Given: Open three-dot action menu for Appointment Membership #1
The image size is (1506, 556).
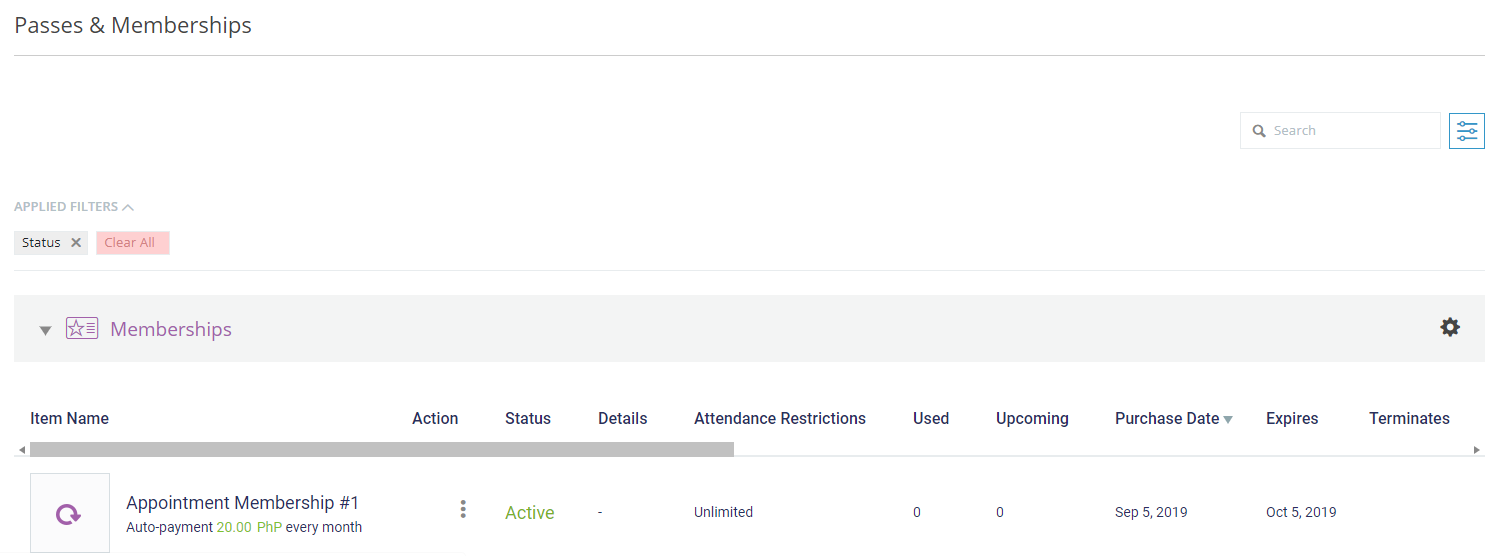Looking at the screenshot, I should (x=463, y=509).
